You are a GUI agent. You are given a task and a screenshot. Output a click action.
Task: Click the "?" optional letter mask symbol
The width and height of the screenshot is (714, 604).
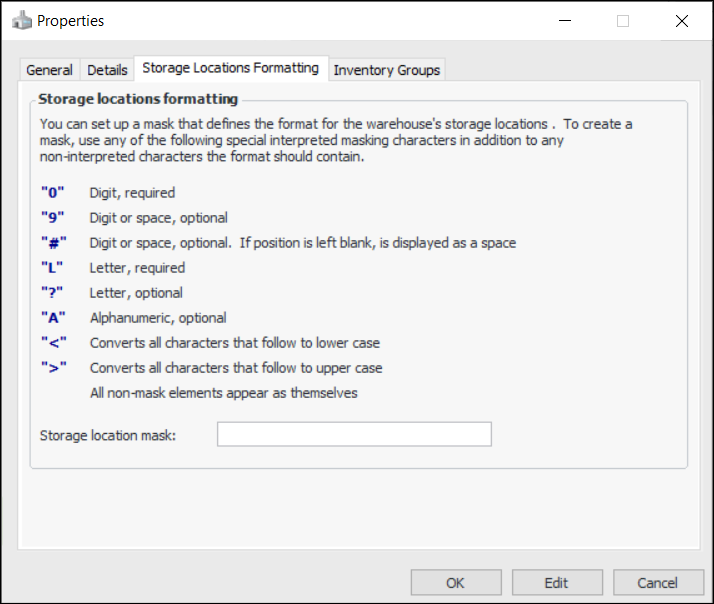(53, 293)
